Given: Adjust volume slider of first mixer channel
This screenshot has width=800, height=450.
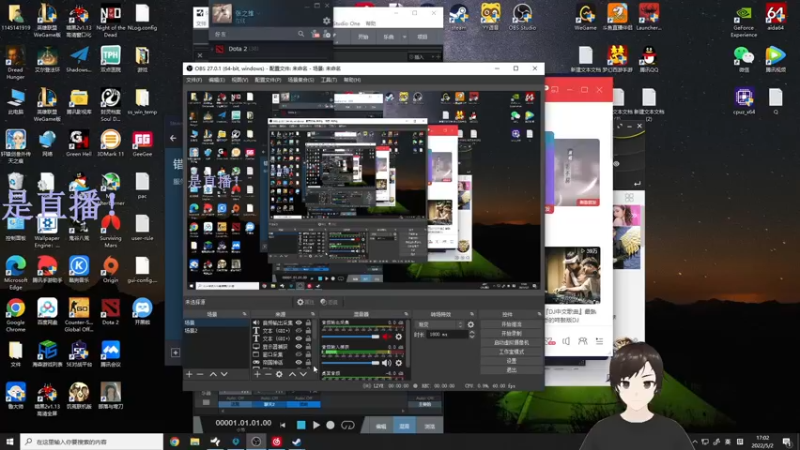Looking at the screenshot, I should (351, 337).
